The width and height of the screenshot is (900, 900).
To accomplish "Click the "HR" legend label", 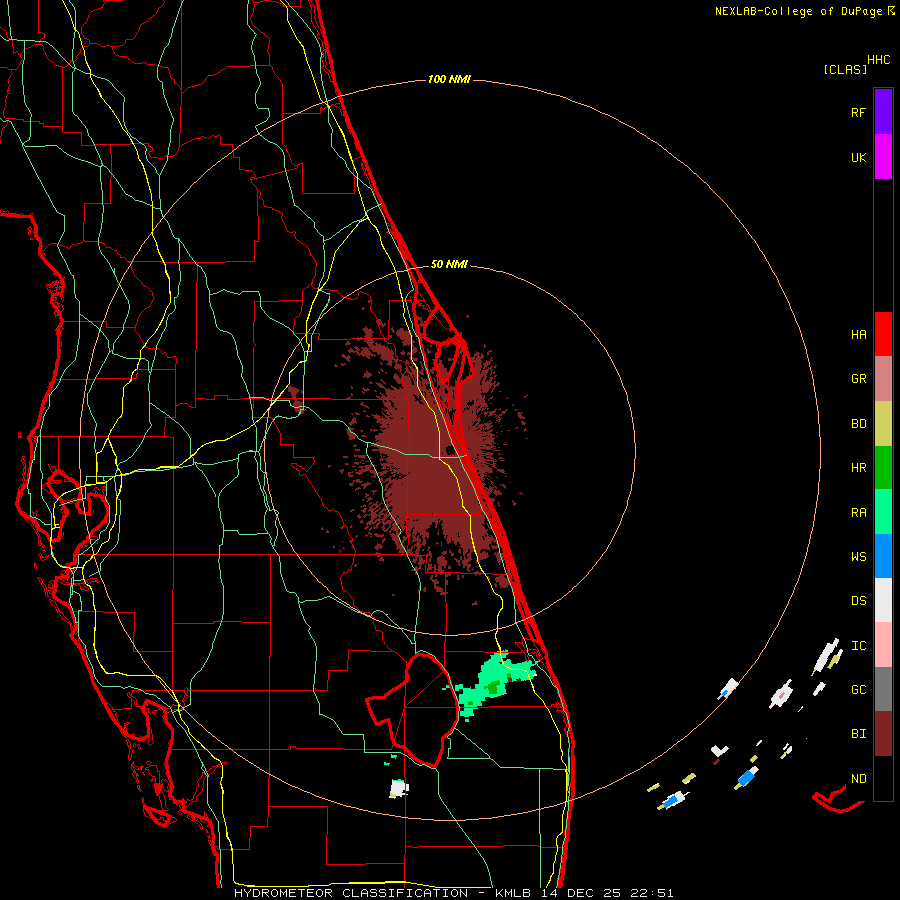I will point(858,468).
